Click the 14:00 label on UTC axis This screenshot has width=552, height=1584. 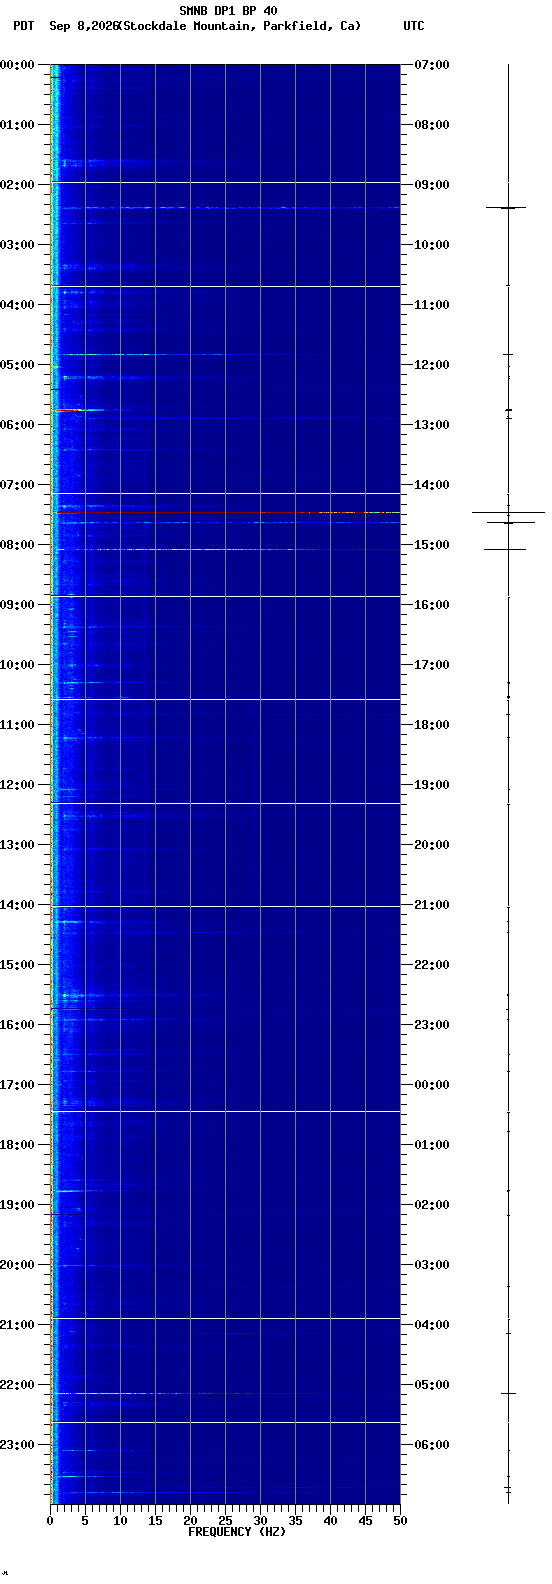coord(432,485)
